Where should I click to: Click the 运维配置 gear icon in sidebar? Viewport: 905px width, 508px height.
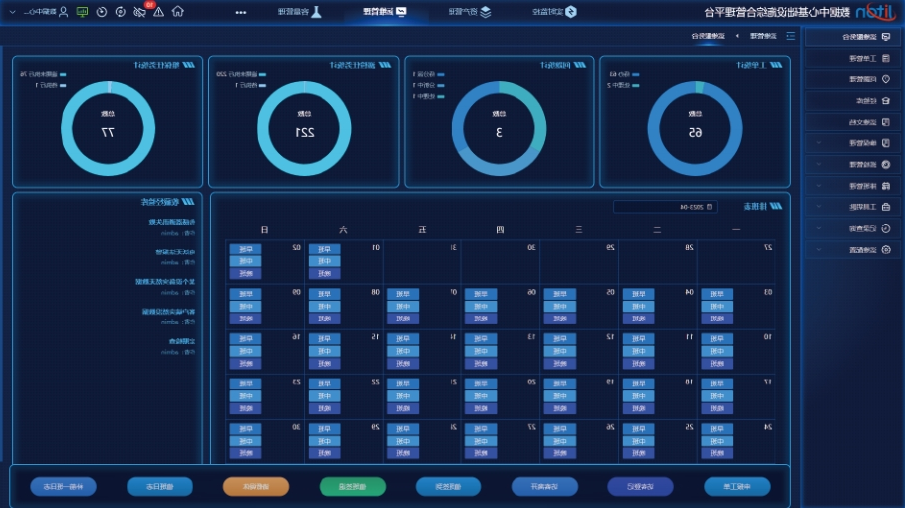[x=885, y=249]
